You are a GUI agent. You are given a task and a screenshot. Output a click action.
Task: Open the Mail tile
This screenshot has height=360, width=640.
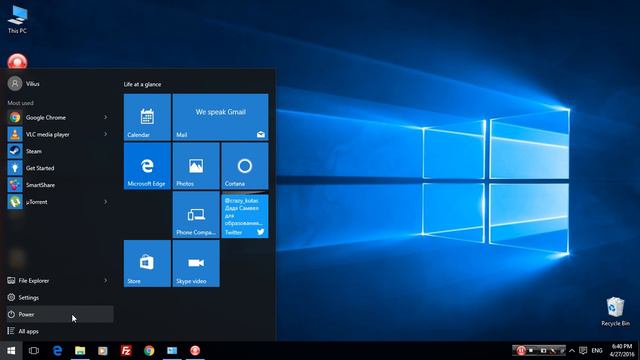[x=220, y=117]
